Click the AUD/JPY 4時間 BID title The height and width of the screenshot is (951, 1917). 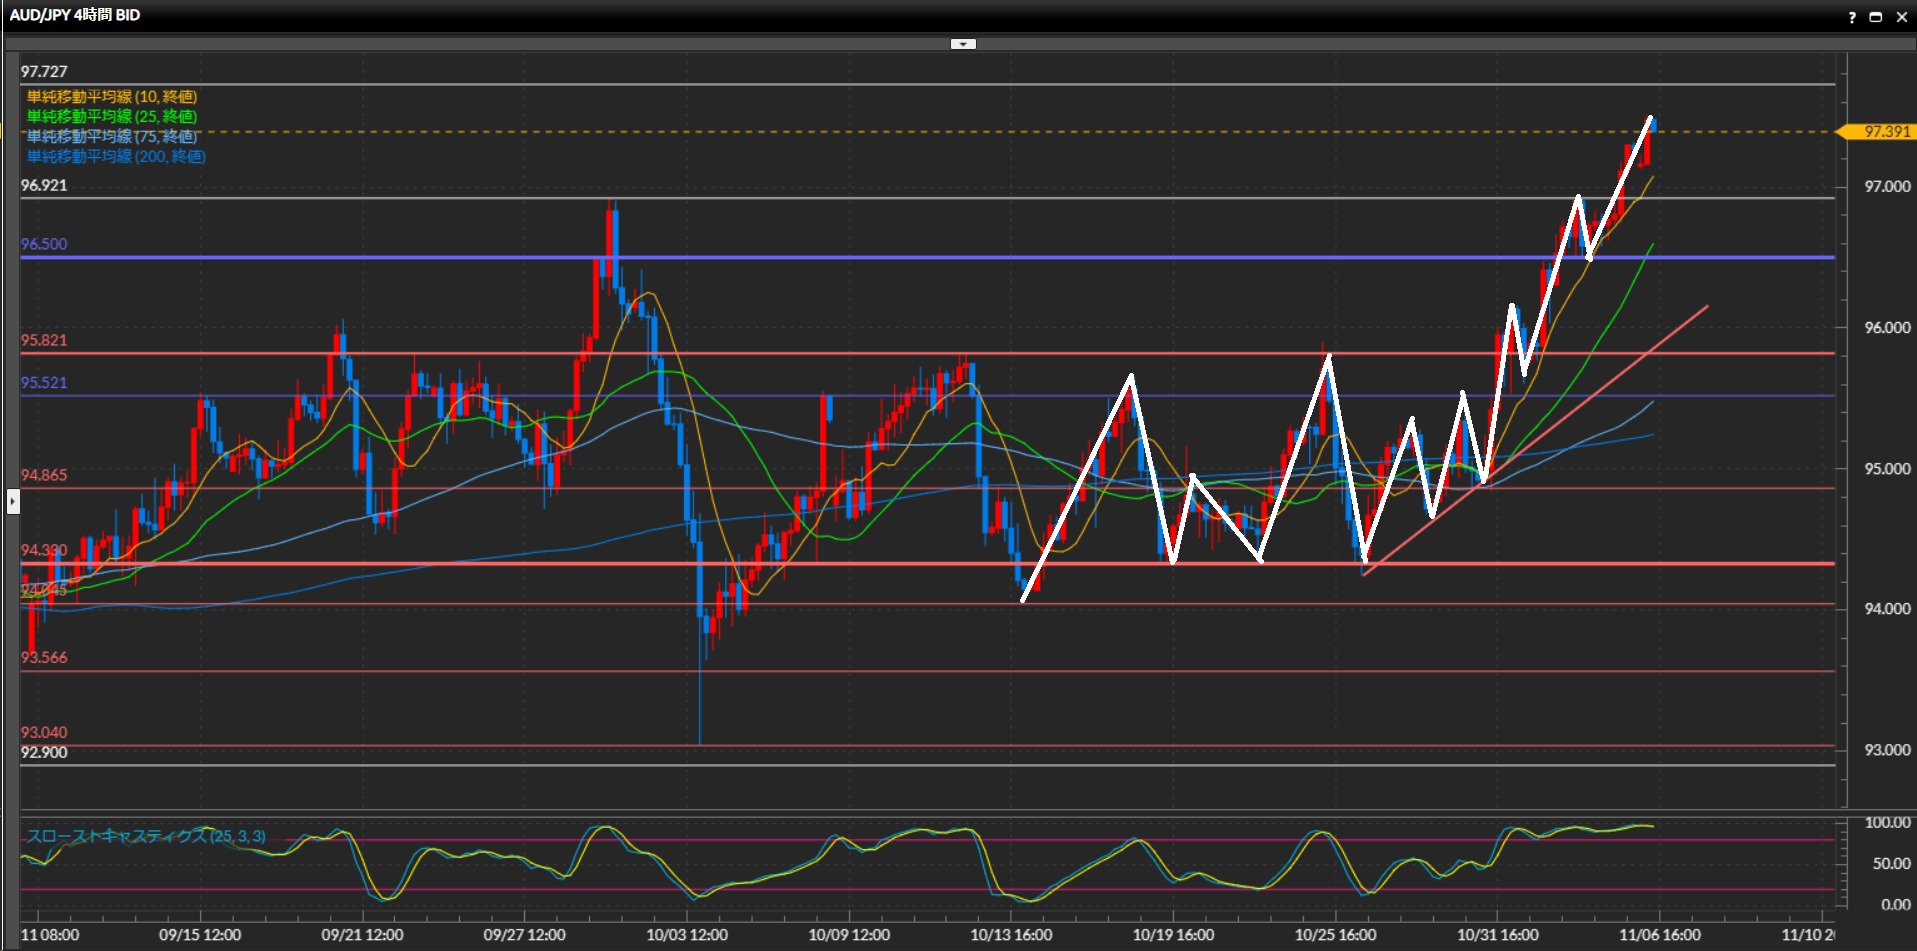75,15
